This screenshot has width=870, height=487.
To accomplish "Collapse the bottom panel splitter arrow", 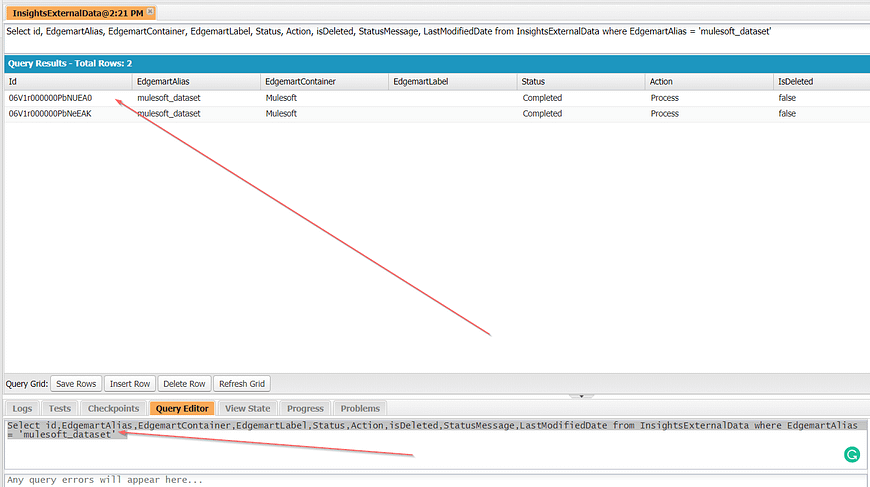I will [581, 396].
